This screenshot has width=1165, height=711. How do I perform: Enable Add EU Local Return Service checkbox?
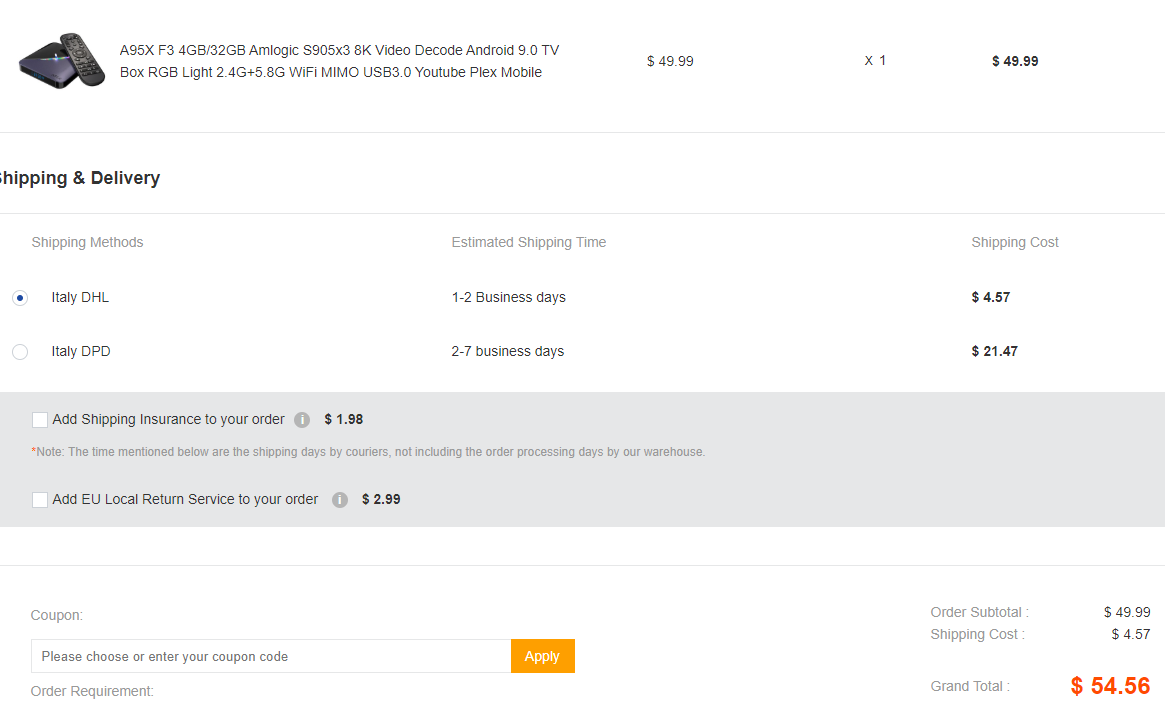pyautogui.click(x=40, y=500)
